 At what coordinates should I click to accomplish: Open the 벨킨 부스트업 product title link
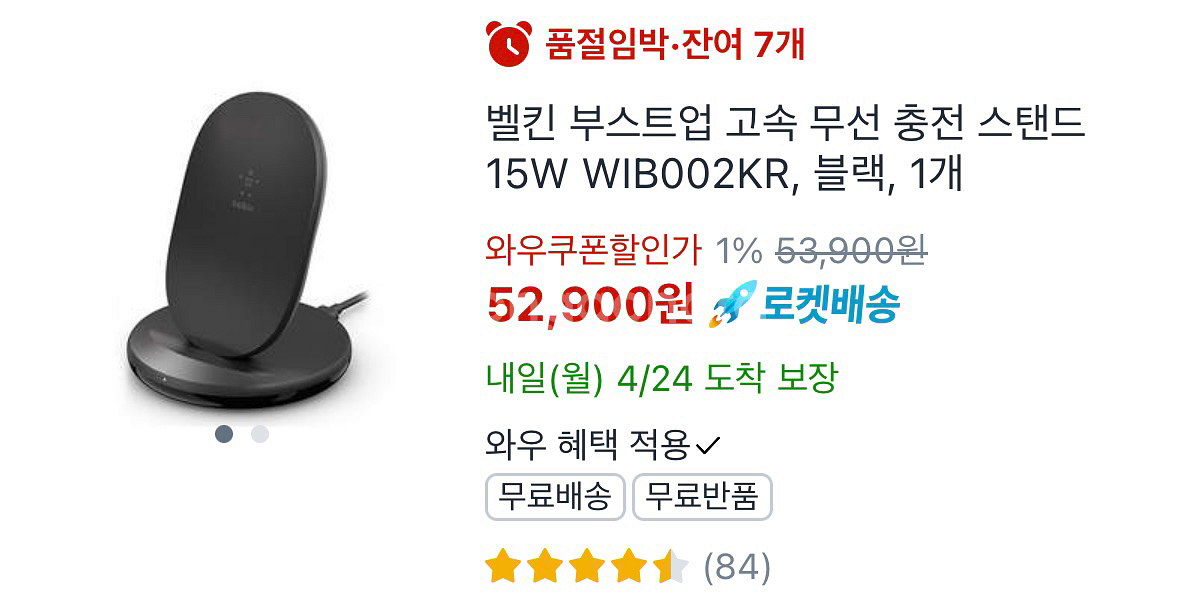[785, 148]
